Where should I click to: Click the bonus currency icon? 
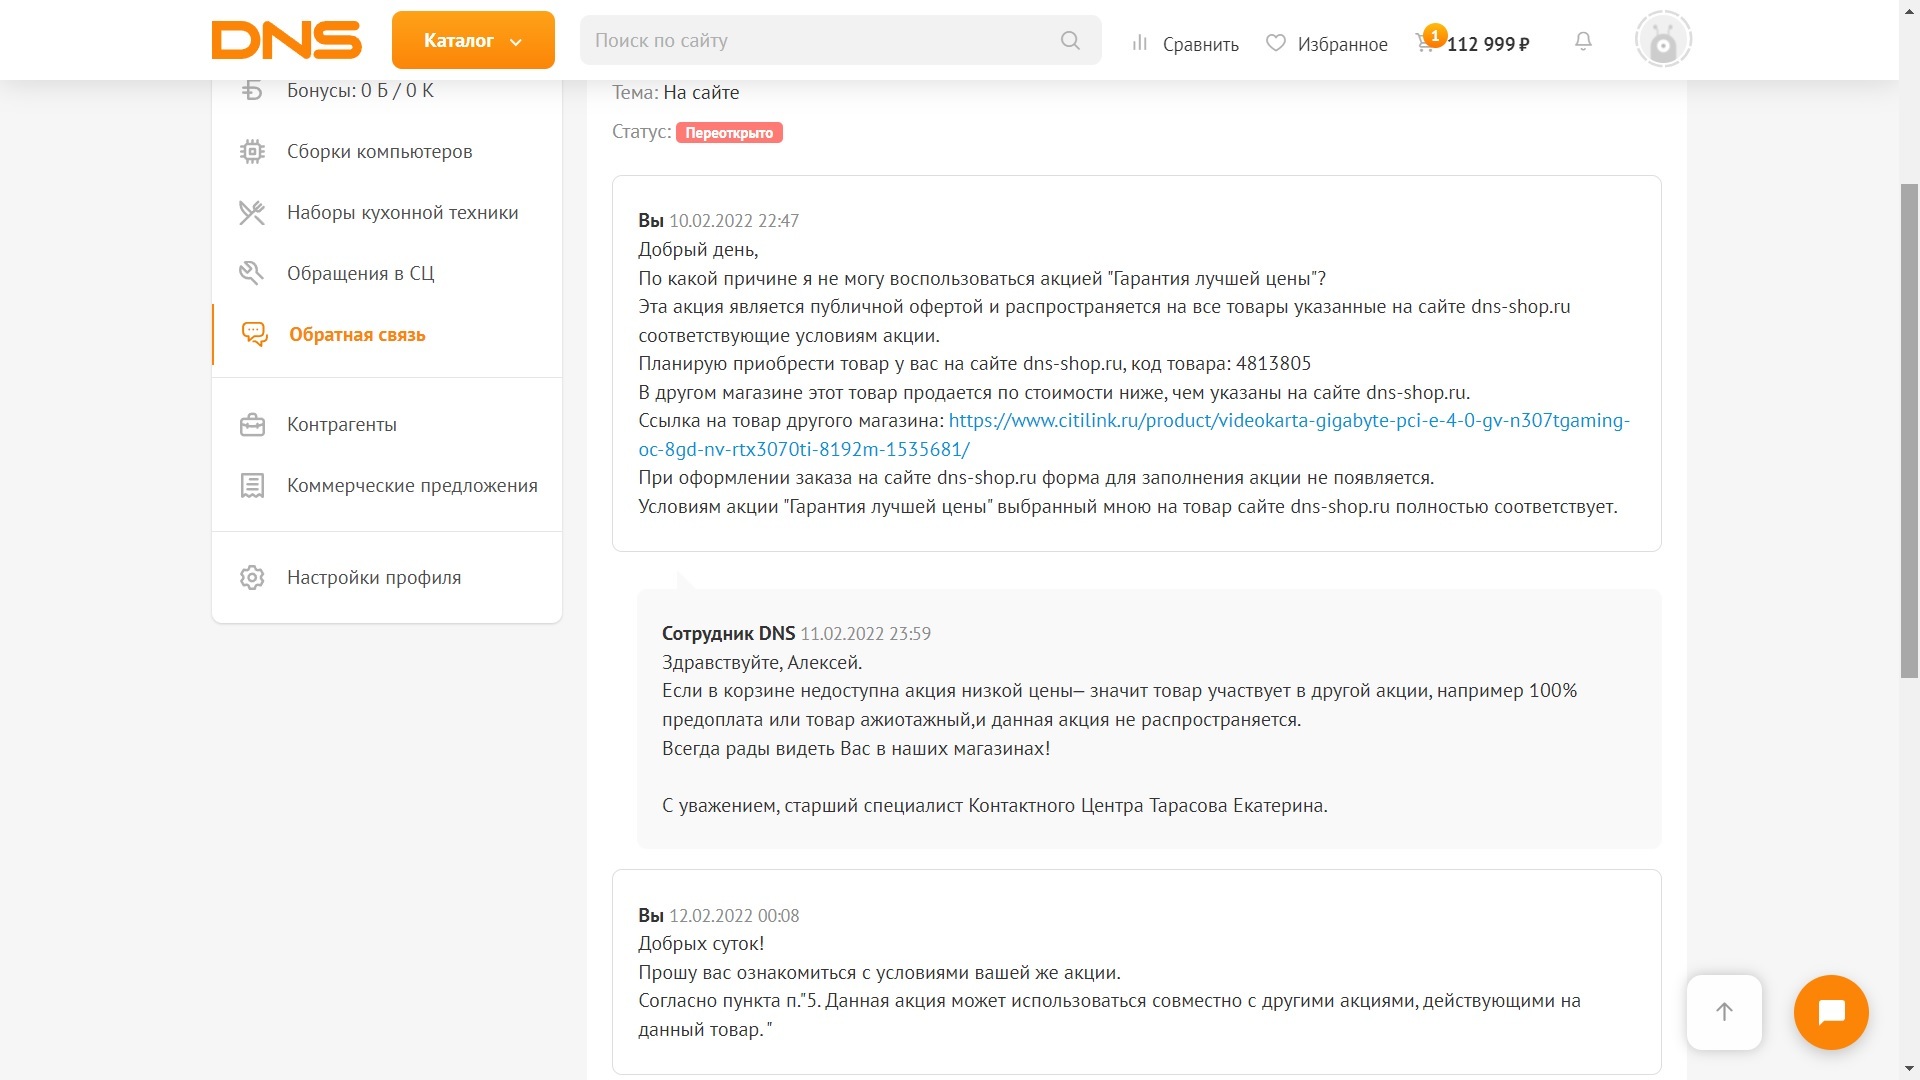pyautogui.click(x=252, y=90)
